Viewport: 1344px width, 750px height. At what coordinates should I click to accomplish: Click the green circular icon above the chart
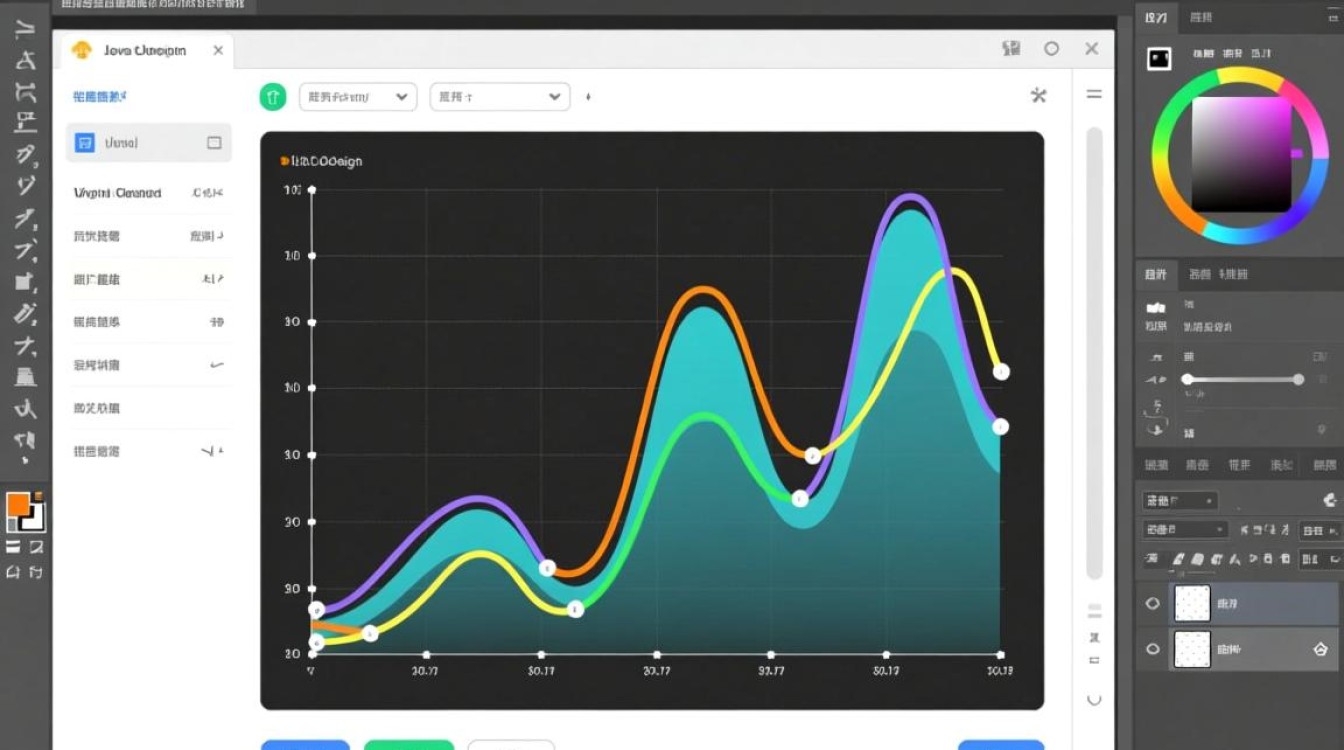pyautogui.click(x=273, y=96)
